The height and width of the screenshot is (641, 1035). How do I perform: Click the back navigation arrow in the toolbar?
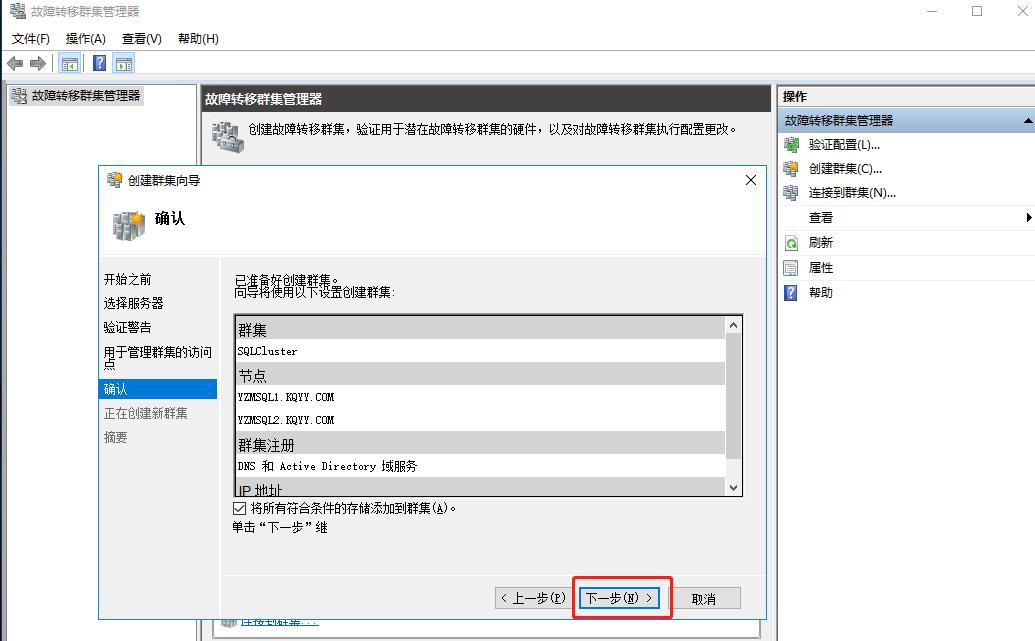tap(13, 62)
